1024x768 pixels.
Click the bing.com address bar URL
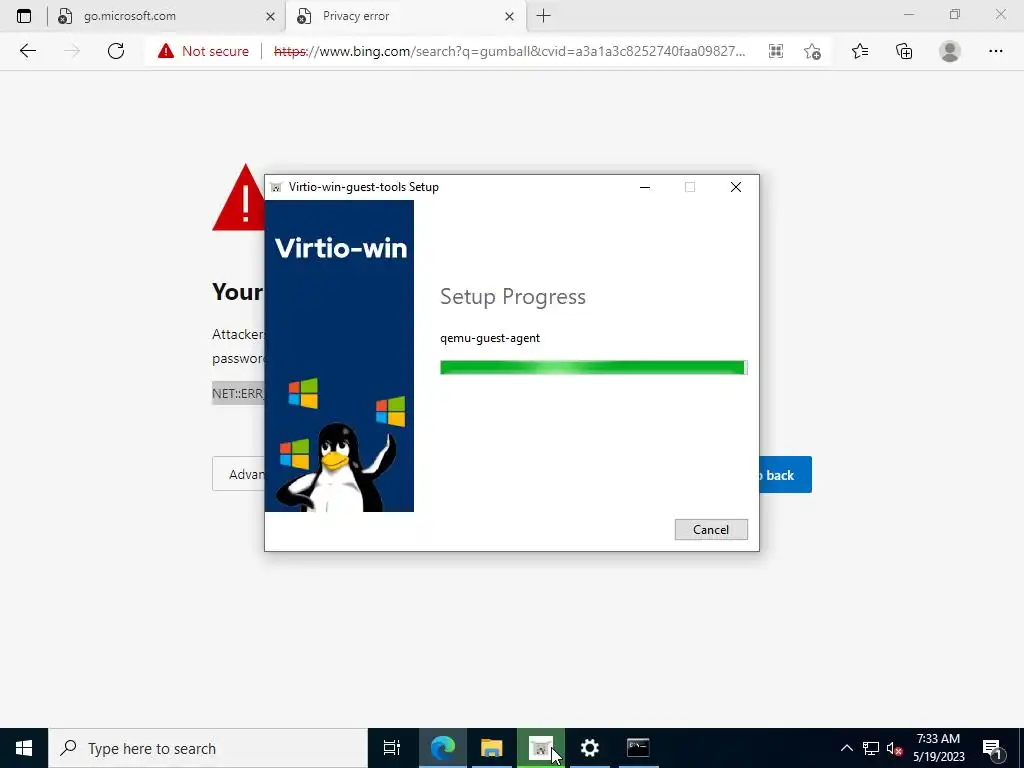coord(509,52)
